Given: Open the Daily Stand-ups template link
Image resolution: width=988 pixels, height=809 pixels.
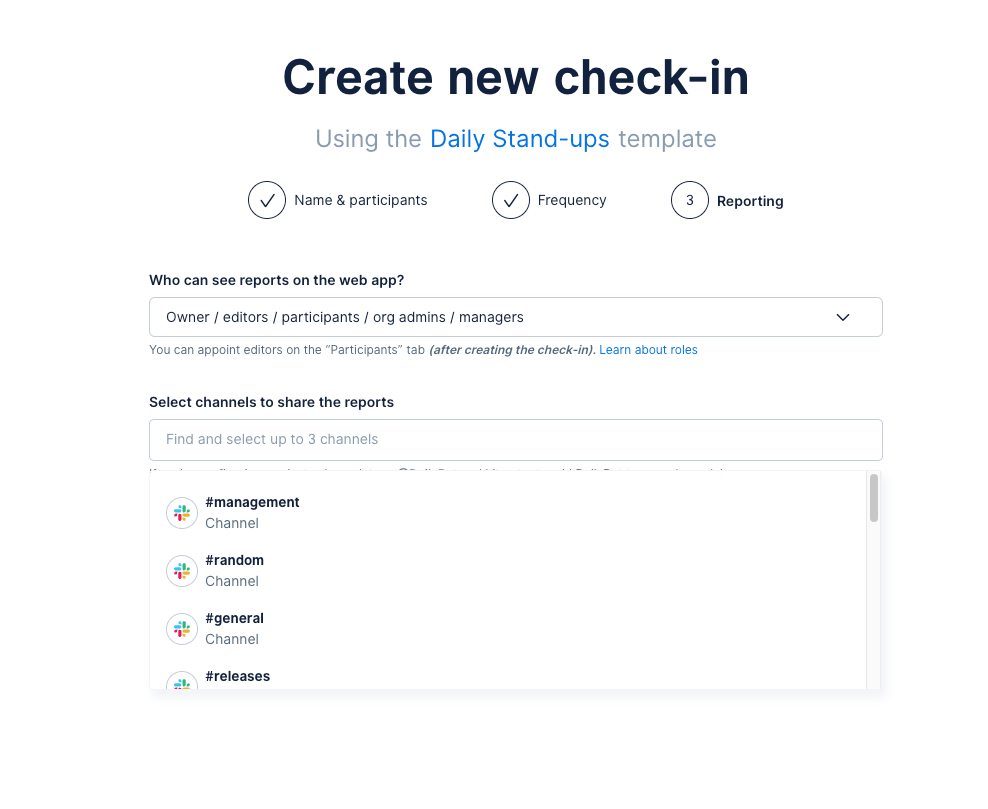Looking at the screenshot, I should pyautogui.click(x=519, y=138).
